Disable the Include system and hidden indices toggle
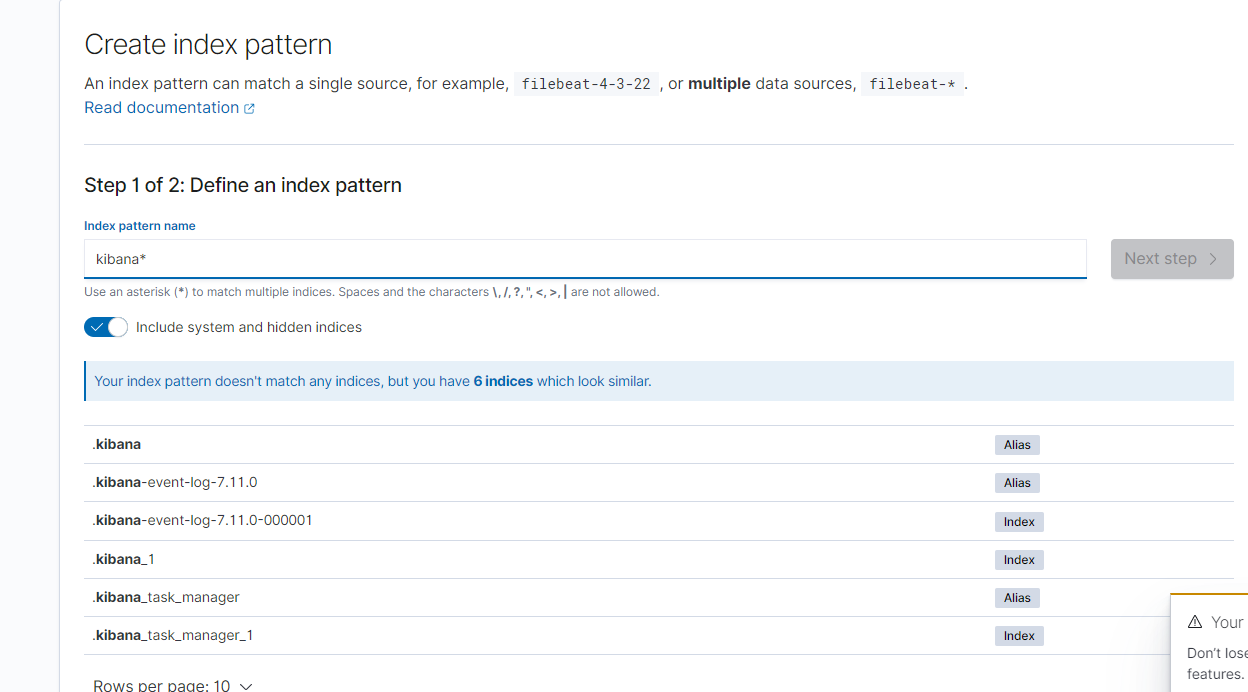This screenshot has width=1248, height=692. [105, 327]
